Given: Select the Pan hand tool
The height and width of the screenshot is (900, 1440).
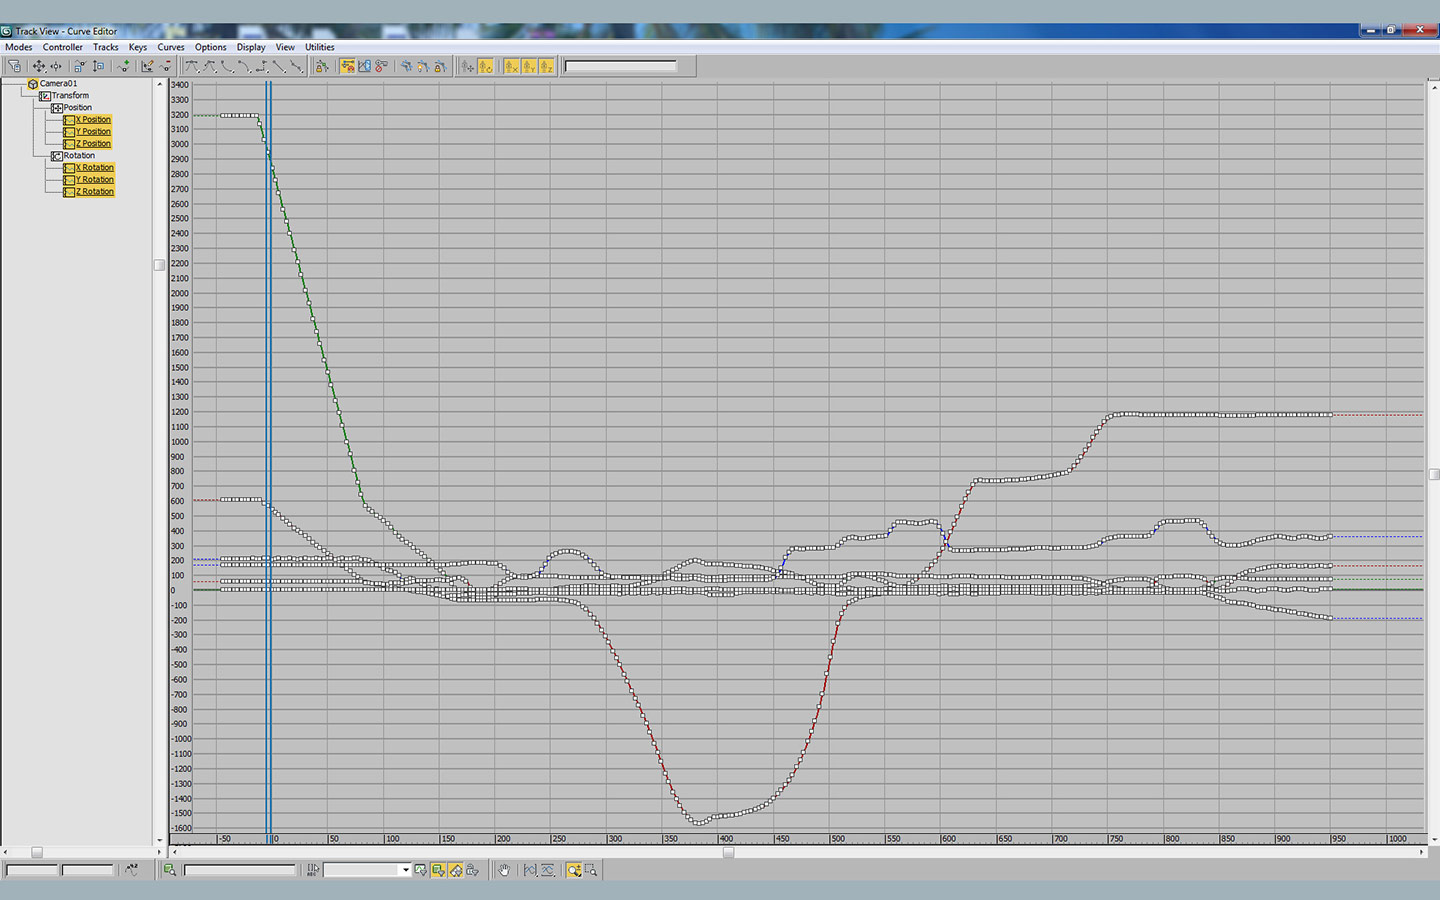Looking at the screenshot, I should pos(504,870).
